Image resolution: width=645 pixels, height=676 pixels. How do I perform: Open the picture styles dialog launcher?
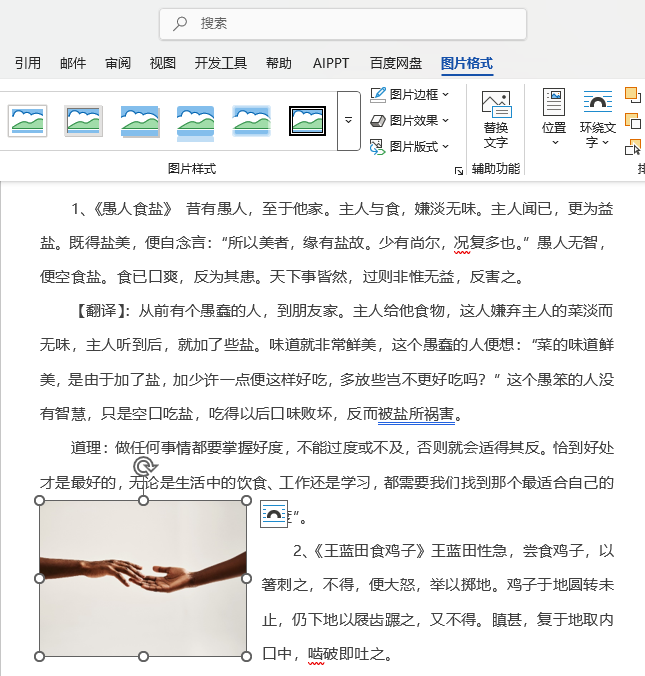459,171
